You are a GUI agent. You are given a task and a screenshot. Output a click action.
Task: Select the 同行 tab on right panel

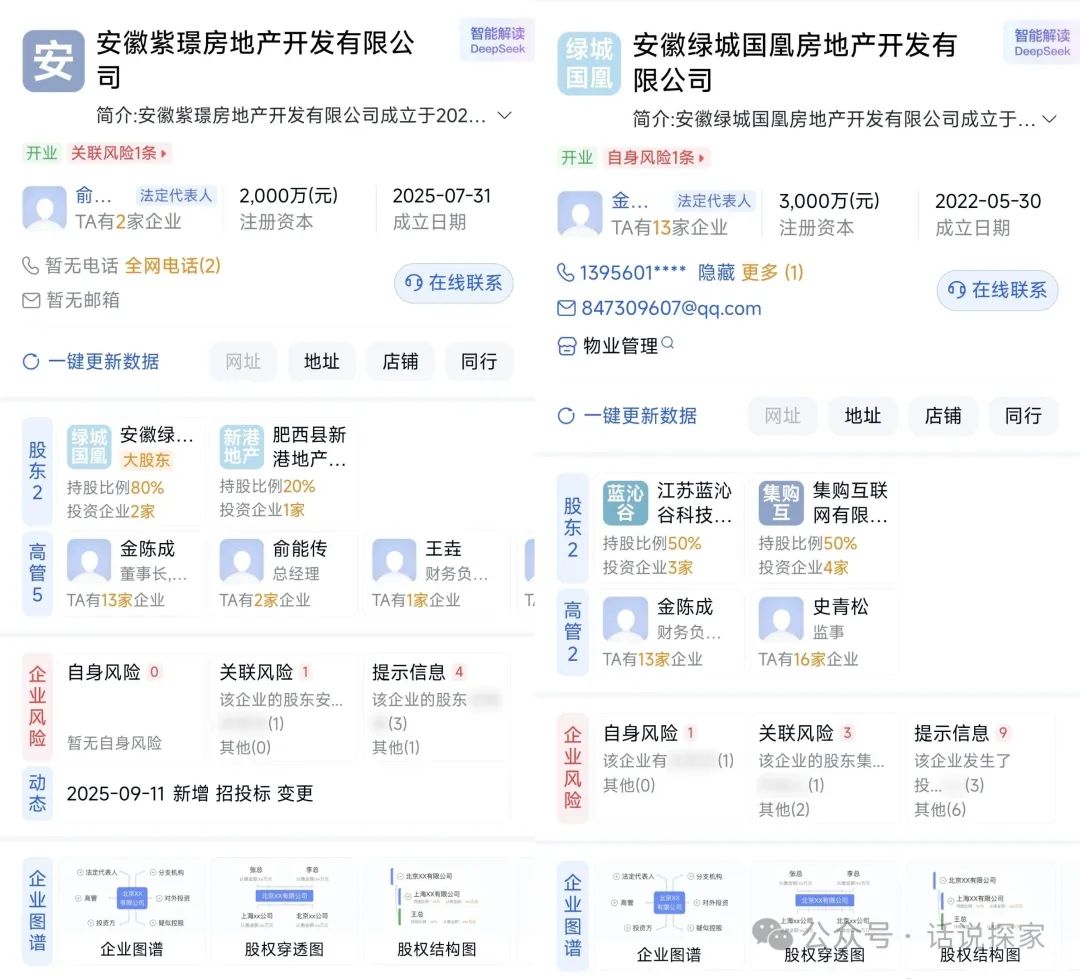coord(1023,416)
